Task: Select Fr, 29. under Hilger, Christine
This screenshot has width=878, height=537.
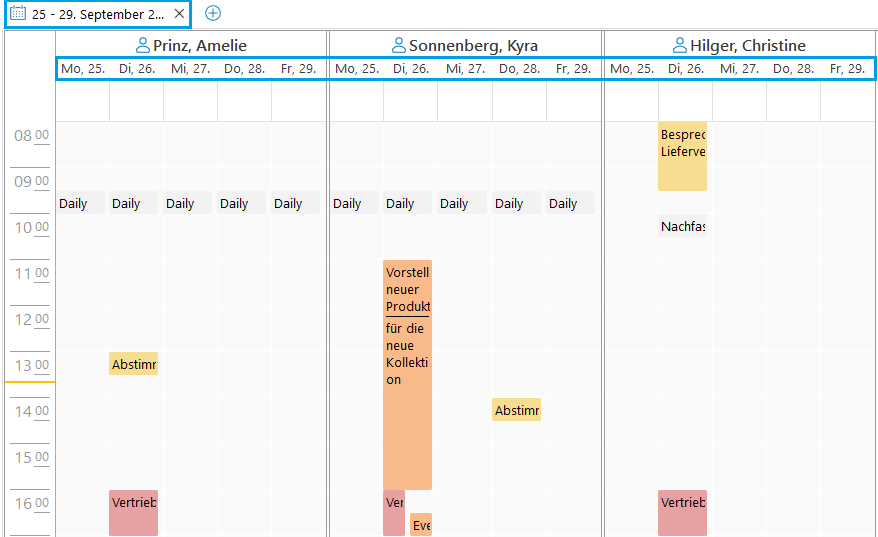Action: [848, 69]
